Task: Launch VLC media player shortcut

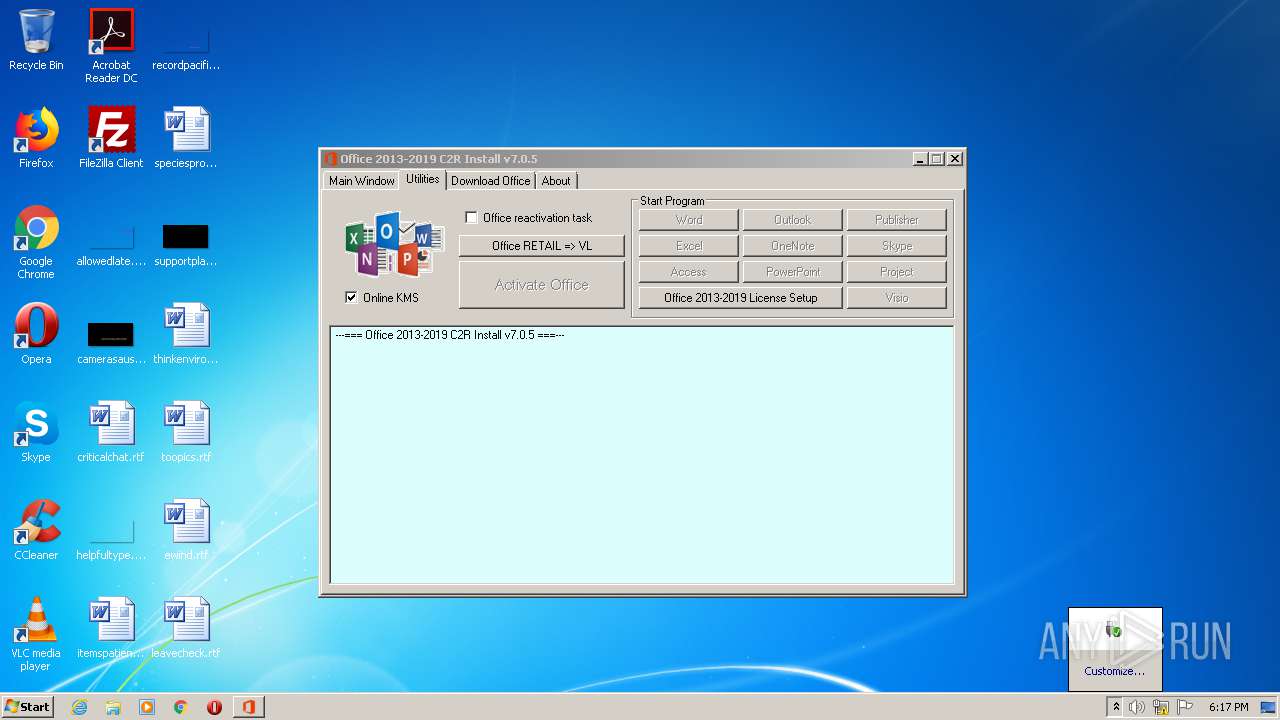Action: [36, 634]
